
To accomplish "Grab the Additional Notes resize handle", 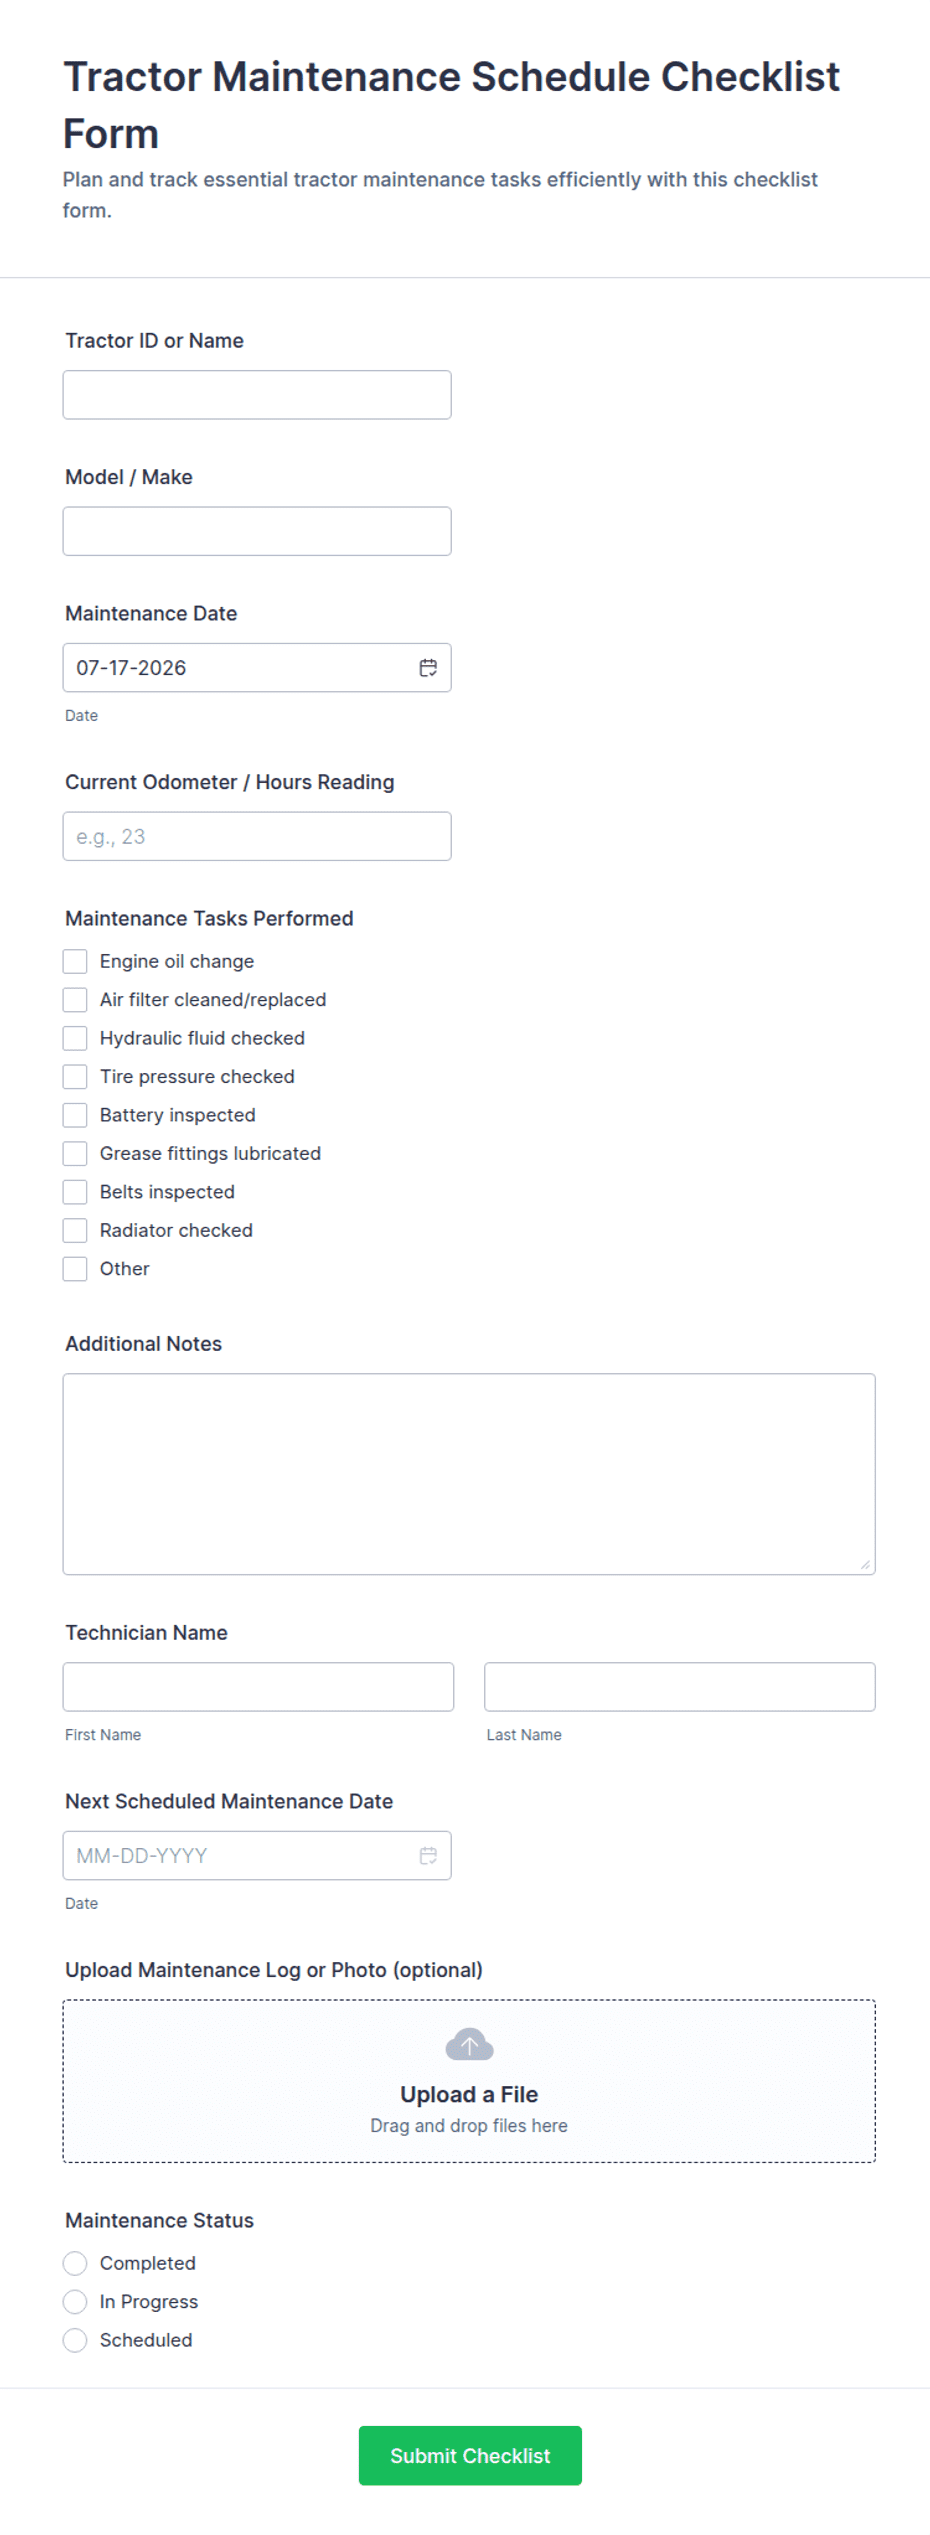I will point(865,1565).
